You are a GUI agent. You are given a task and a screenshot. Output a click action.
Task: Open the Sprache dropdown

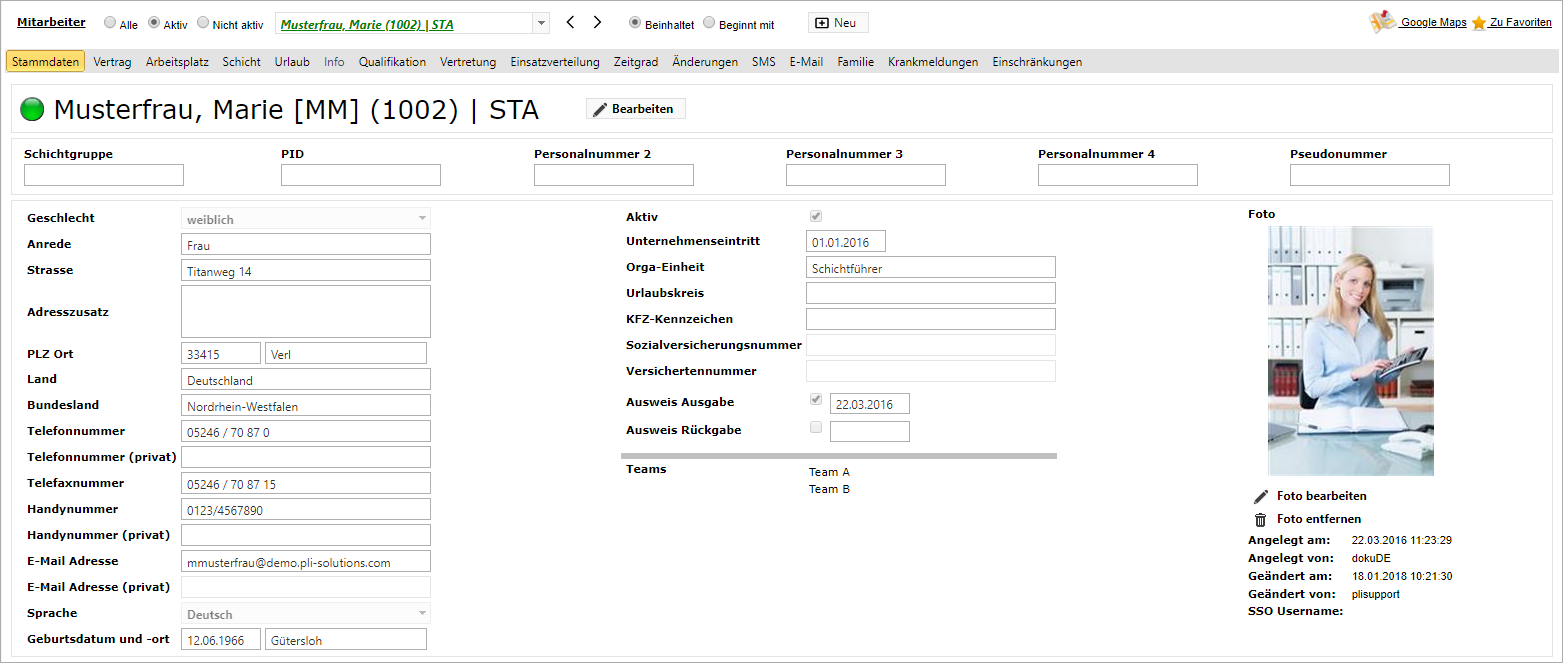coord(422,613)
